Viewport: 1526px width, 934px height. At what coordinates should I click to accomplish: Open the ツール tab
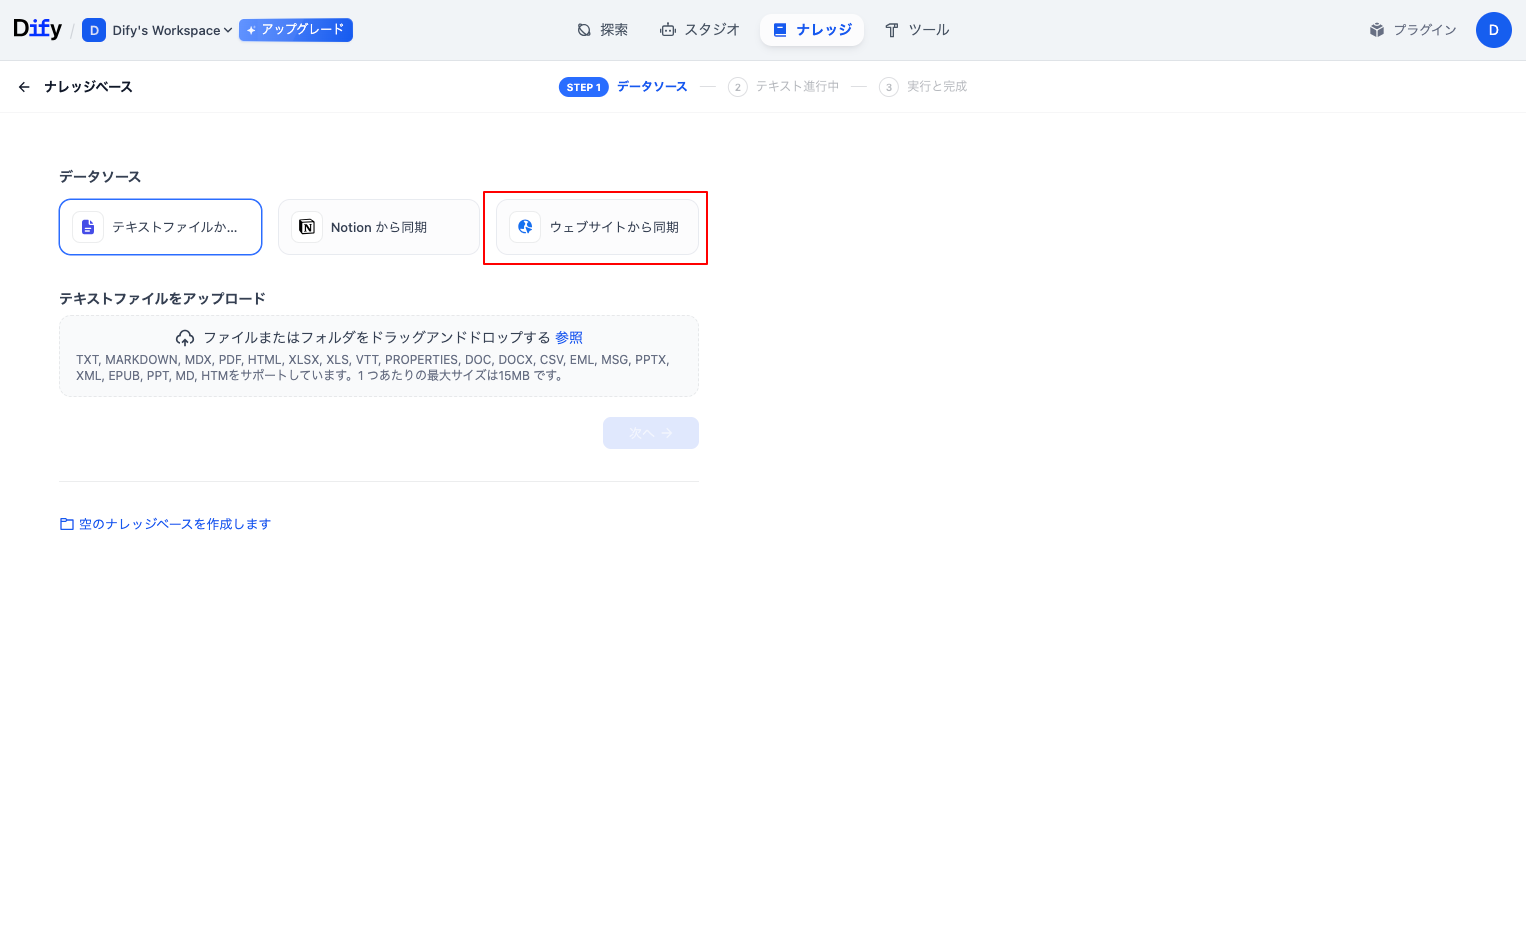[917, 30]
